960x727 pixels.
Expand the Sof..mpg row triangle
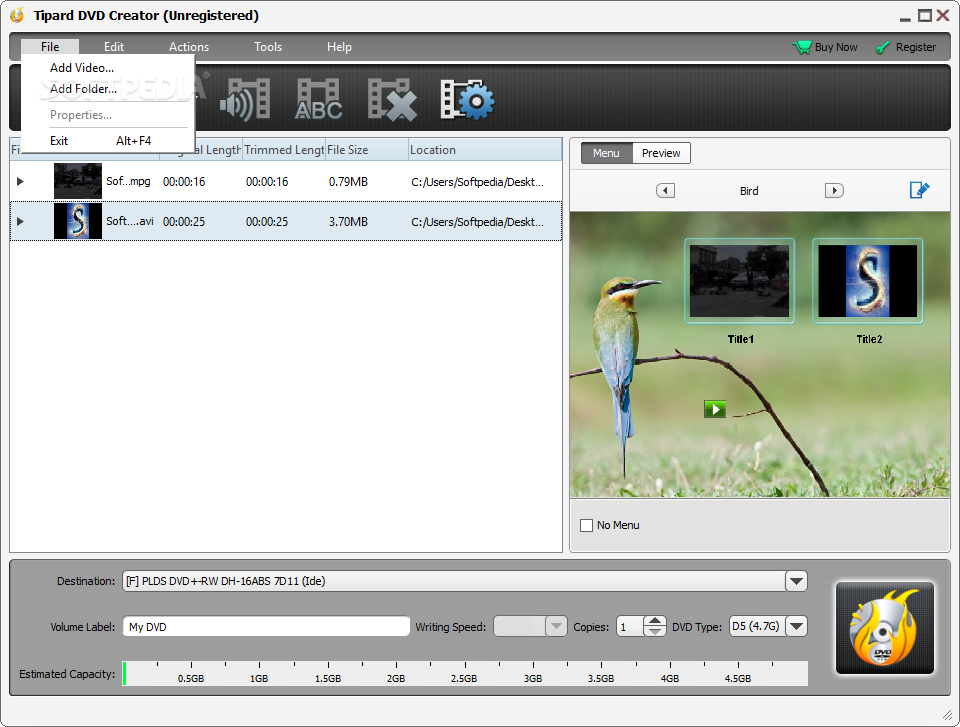coord(20,181)
